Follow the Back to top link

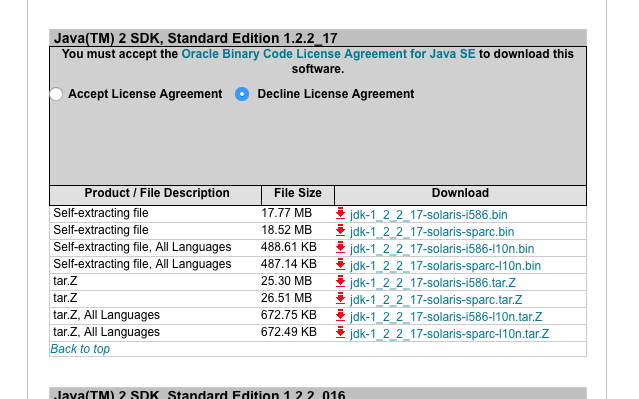[x=80, y=349]
